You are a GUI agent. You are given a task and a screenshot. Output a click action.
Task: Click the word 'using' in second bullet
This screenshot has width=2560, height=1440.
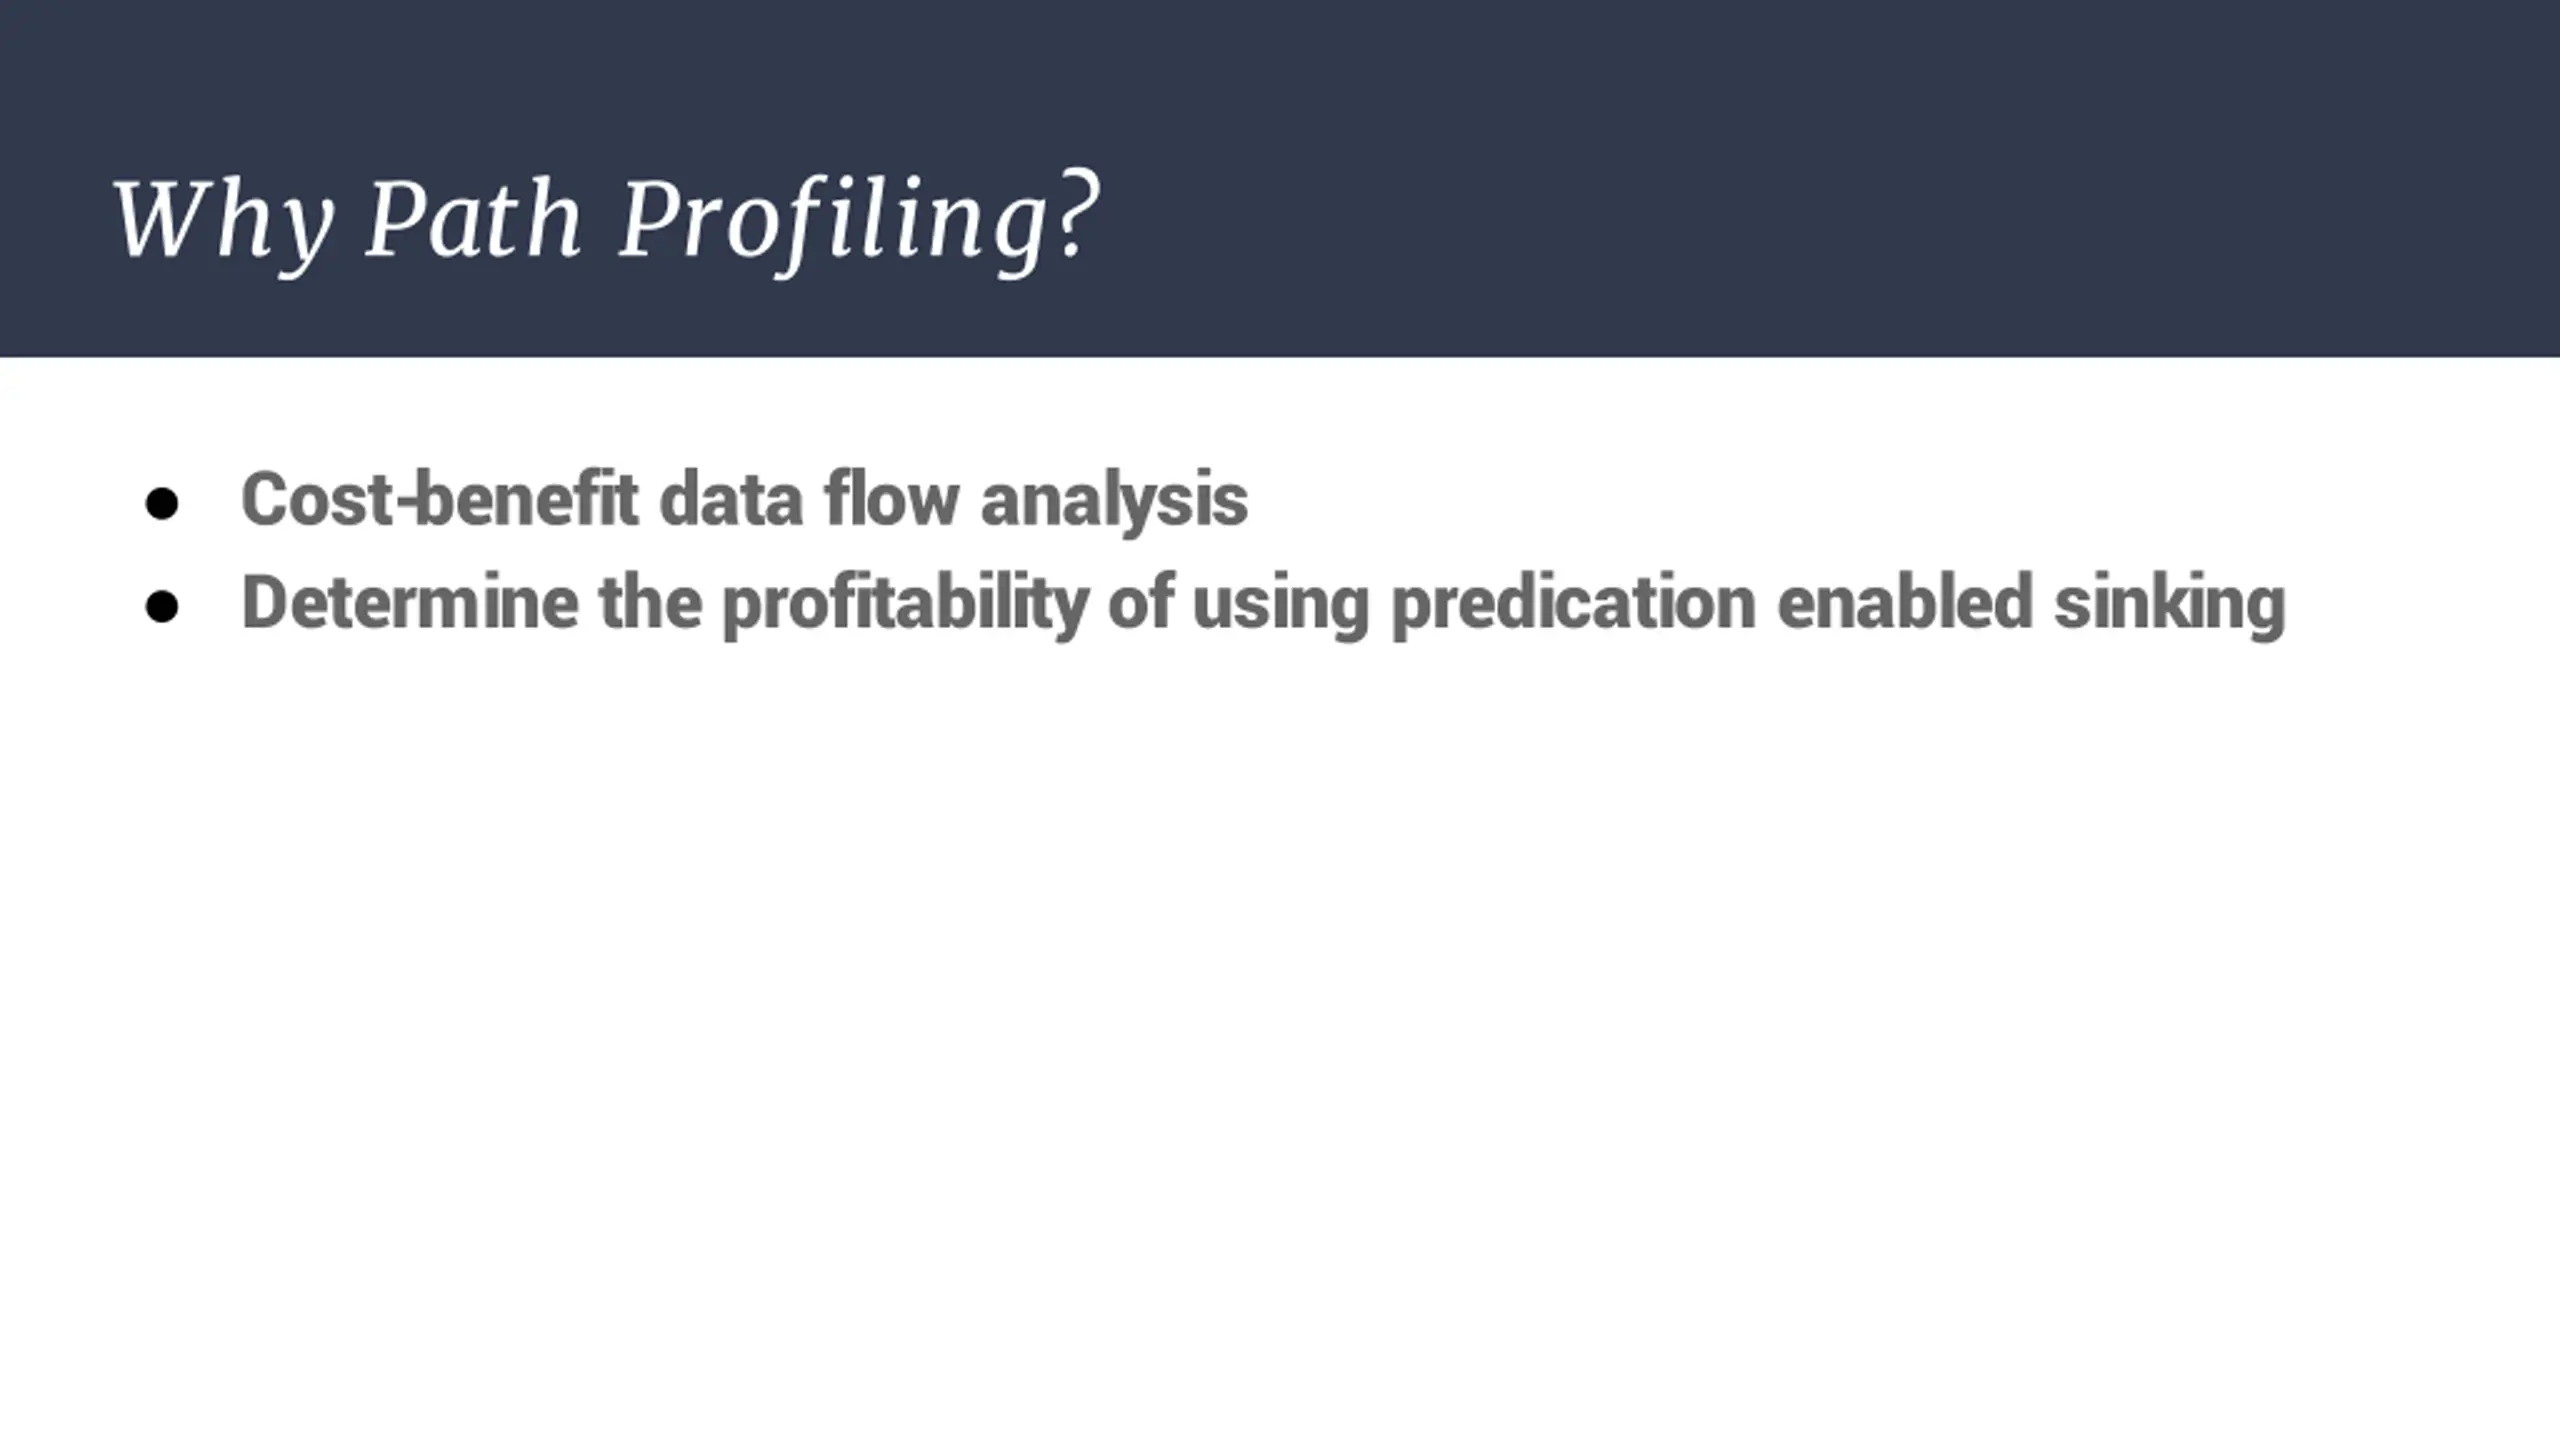1280,606
